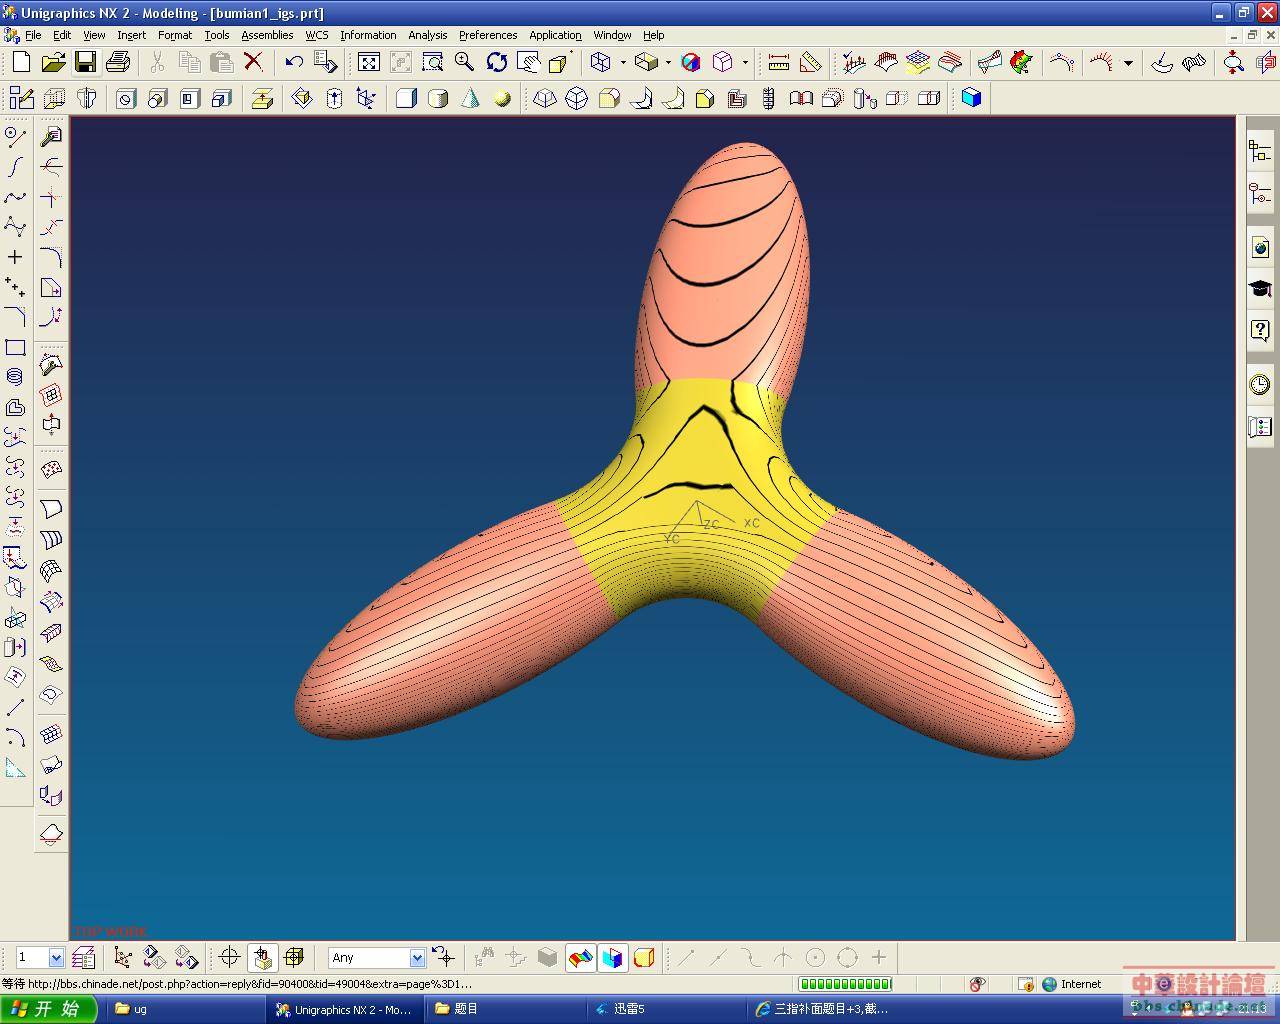Open the Part Navigator side tab
The image size is (1280, 1024).
(1260, 194)
